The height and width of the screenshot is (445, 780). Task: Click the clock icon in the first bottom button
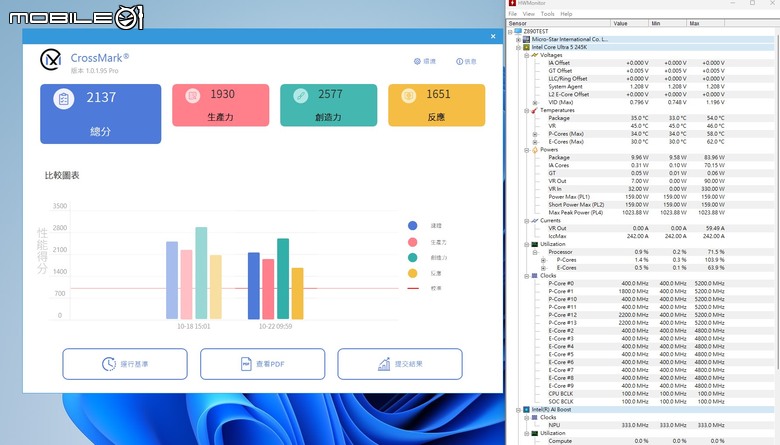click(108, 364)
